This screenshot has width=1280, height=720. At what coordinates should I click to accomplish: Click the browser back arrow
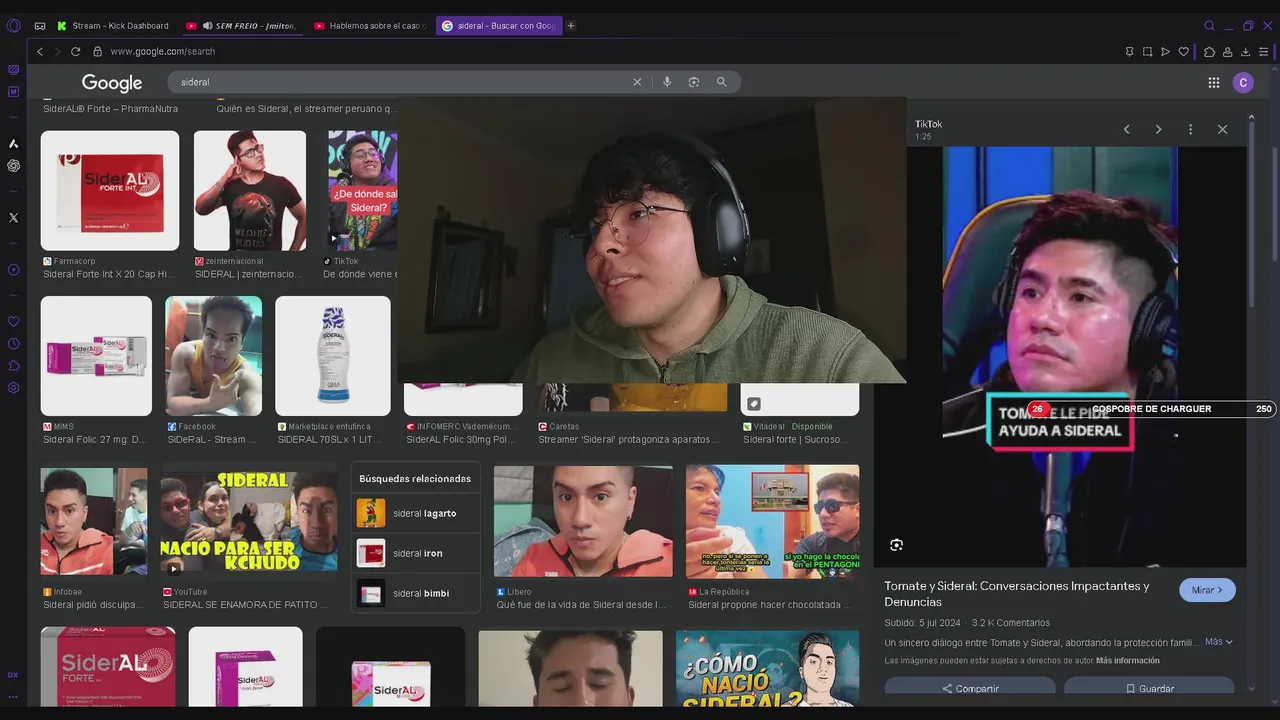click(x=40, y=51)
